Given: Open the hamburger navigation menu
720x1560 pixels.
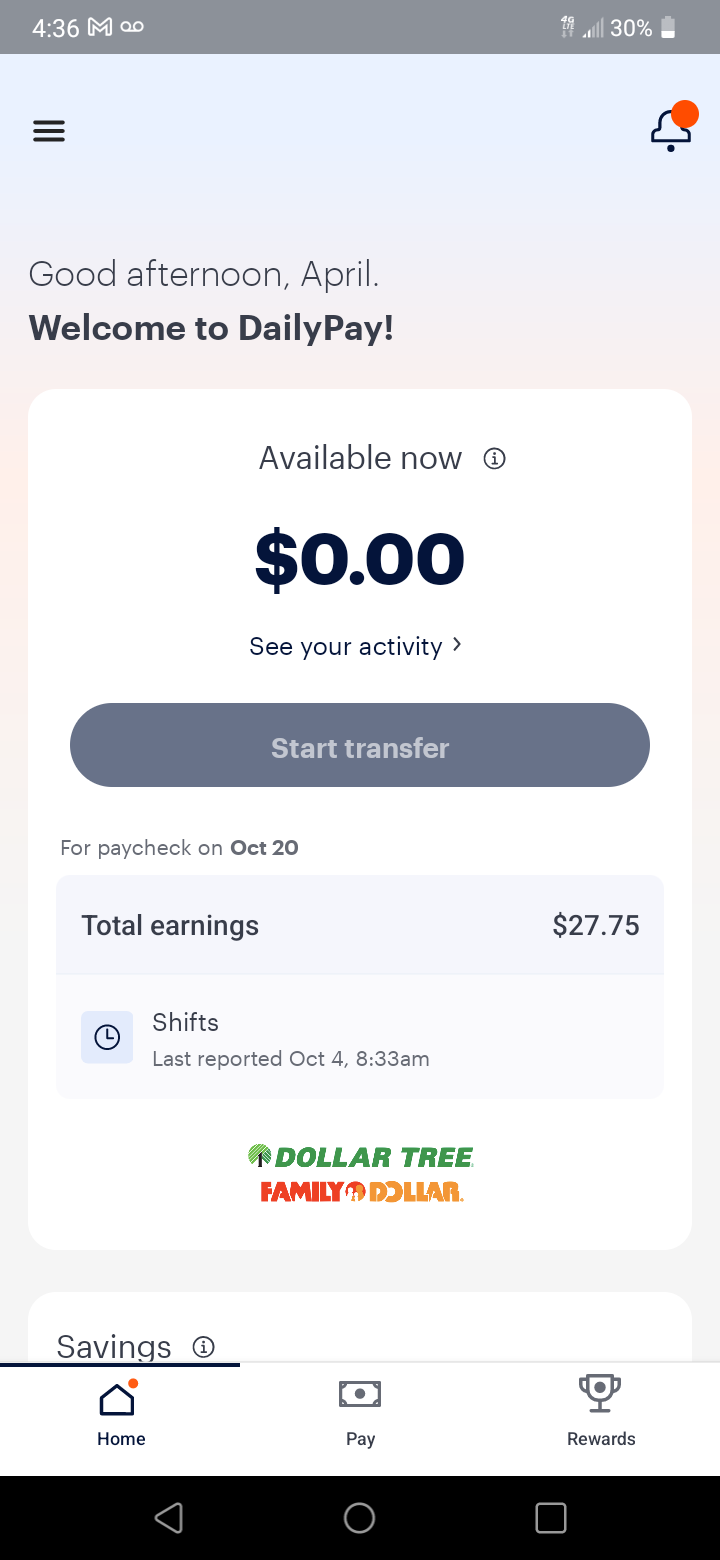Looking at the screenshot, I should (49, 131).
